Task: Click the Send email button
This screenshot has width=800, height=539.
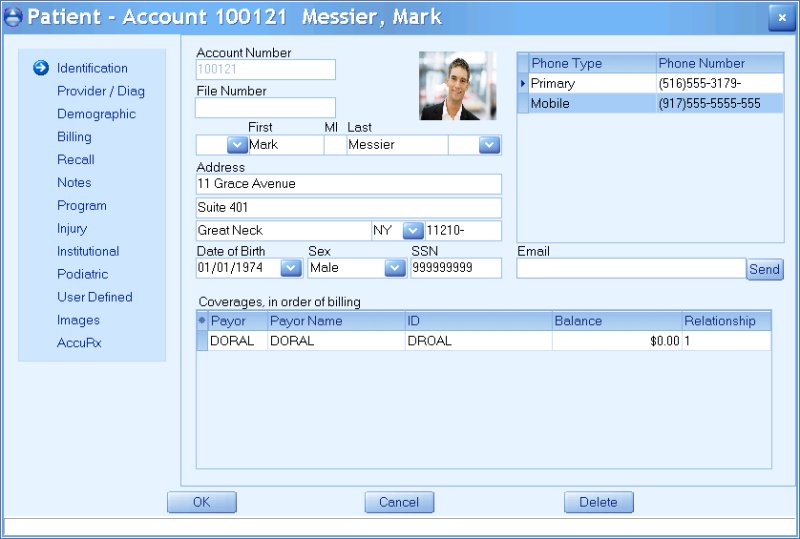Action: pos(764,269)
